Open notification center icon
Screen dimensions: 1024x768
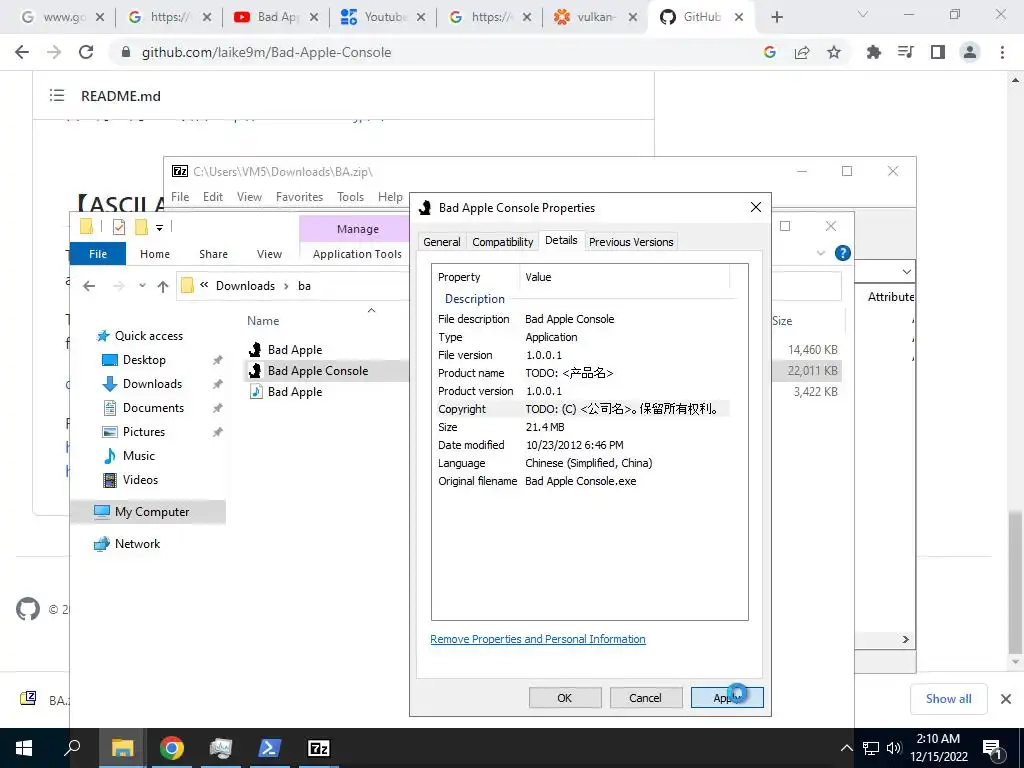tap(993, 748)
